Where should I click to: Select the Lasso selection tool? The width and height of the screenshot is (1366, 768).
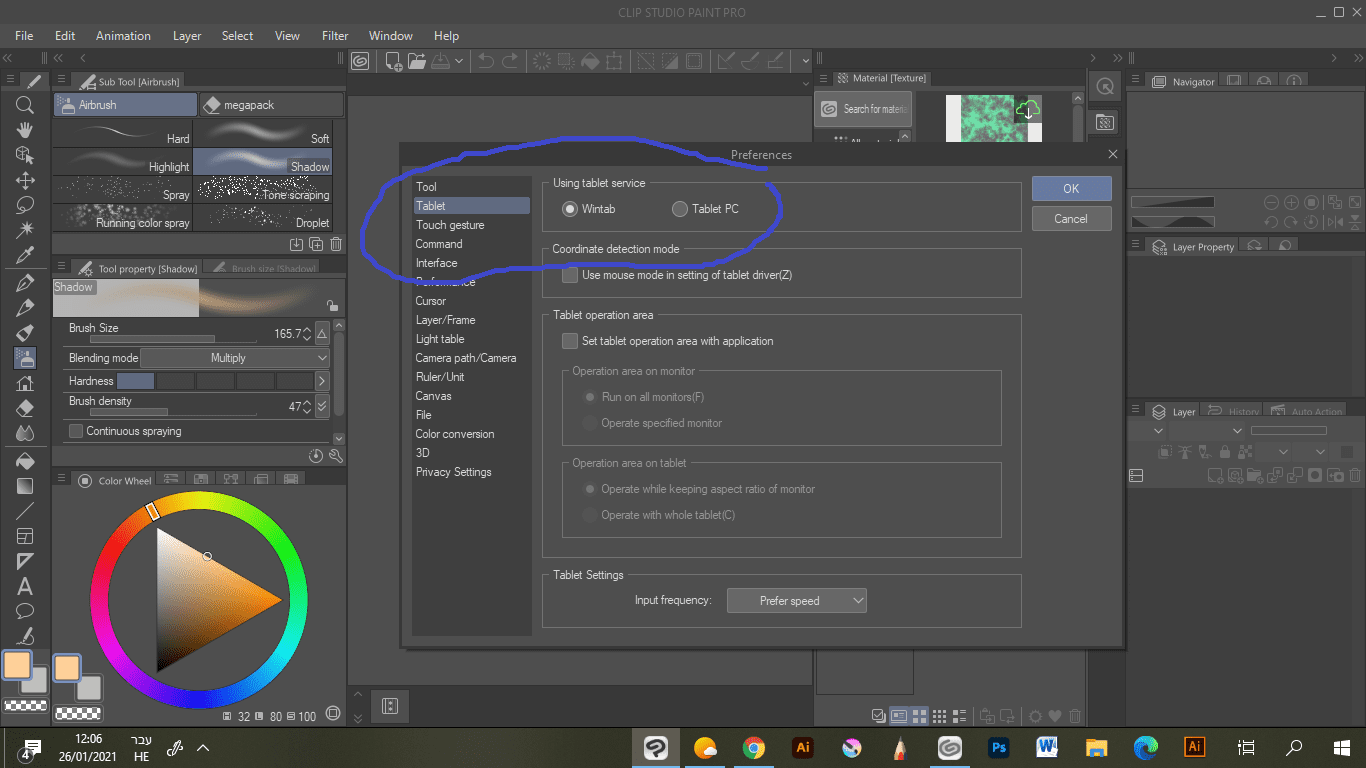25,205
